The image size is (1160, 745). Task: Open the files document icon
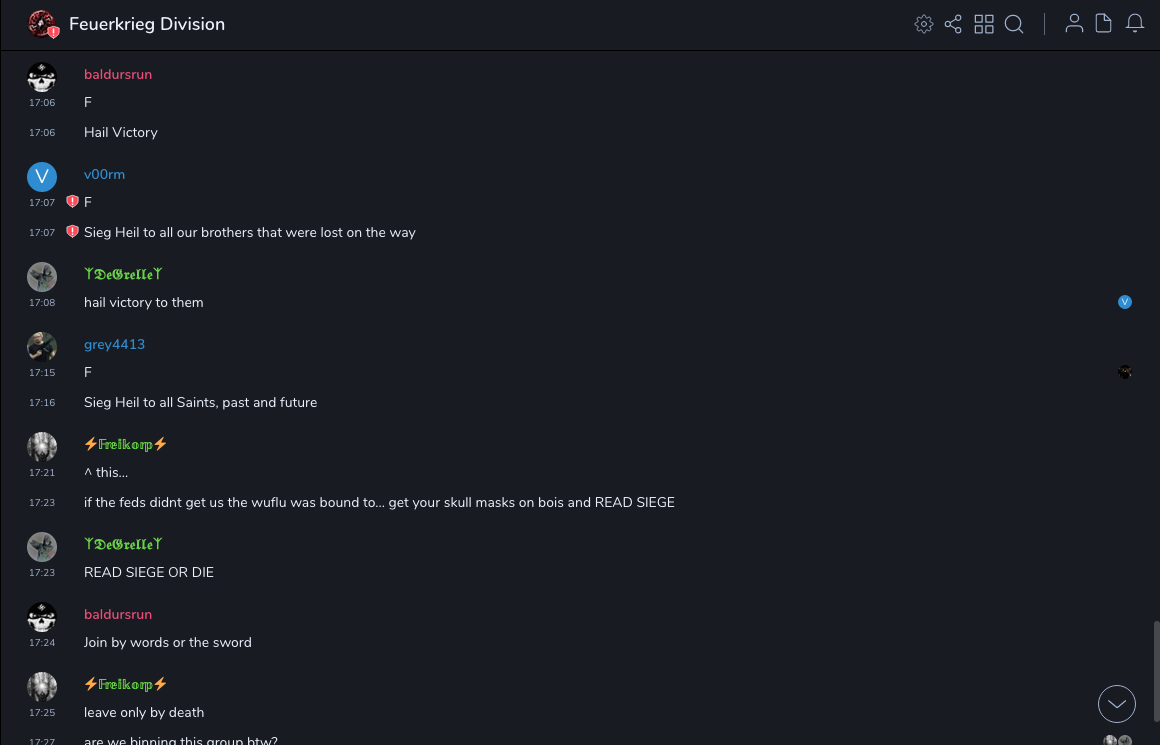(x=1104, y=24)
